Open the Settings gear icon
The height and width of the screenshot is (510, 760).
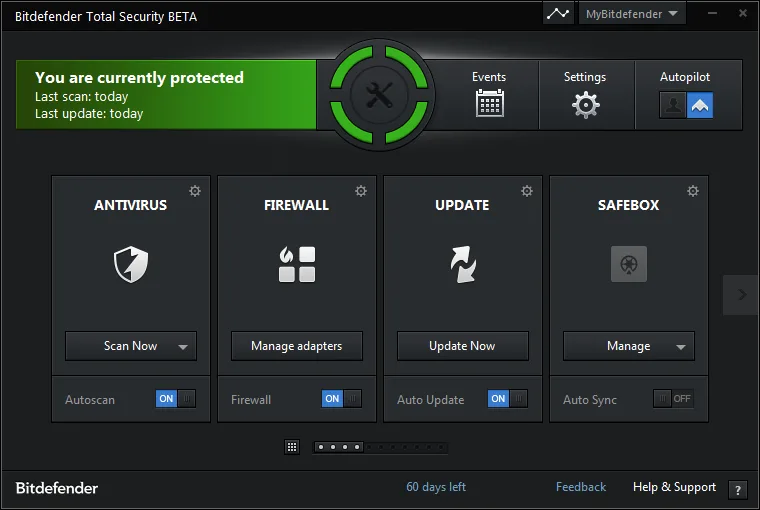pyautogui.click(x=586, y=105)
